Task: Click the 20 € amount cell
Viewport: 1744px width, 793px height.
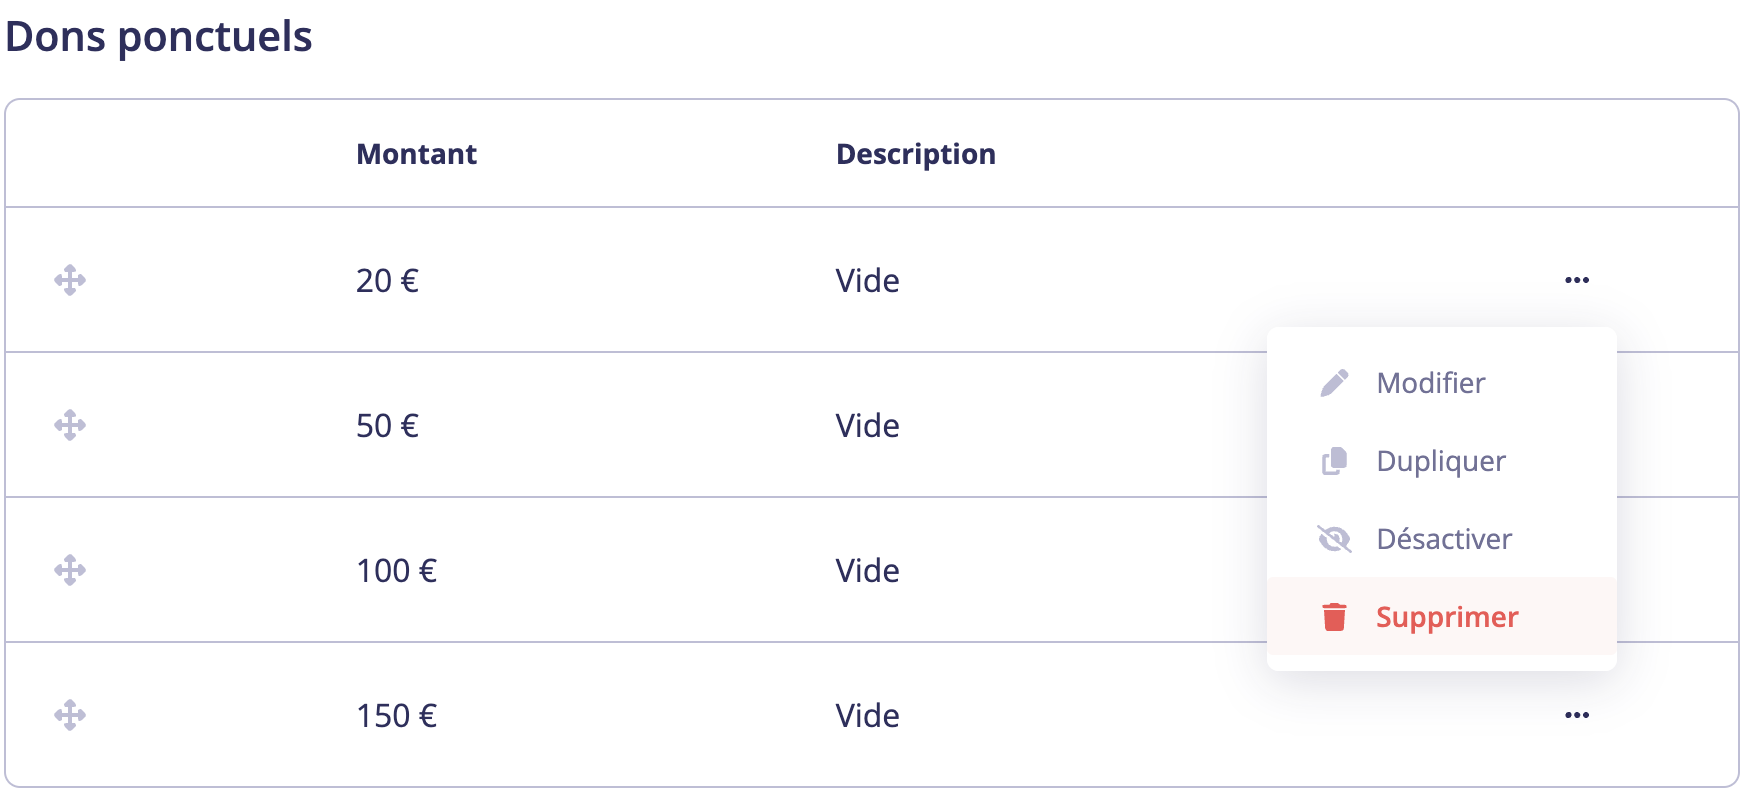Action: [387, 281]
